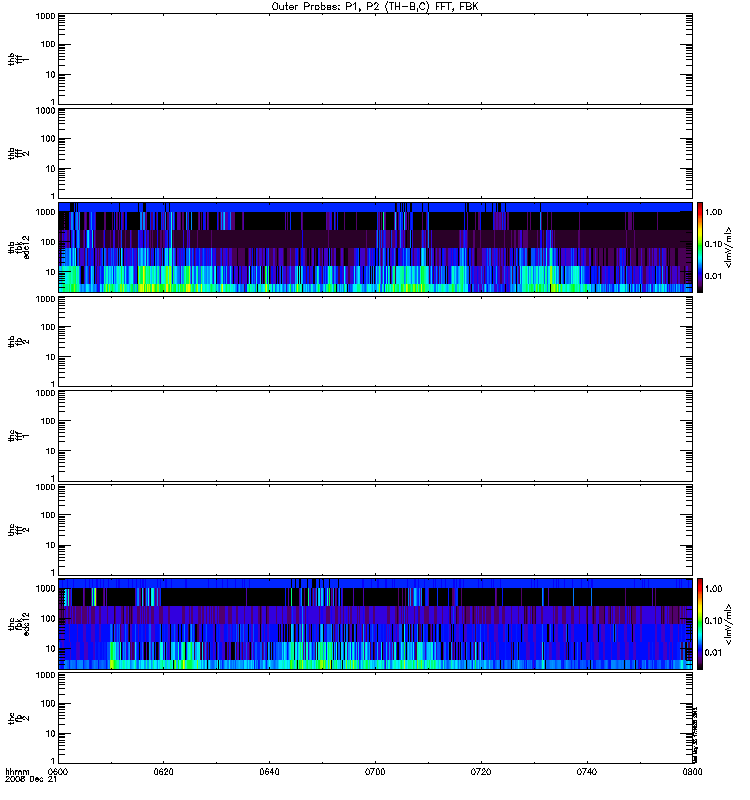Click the '<|mV/m|>' units label beside the thb color bar
This screenshot has width=750, height=800.
point(729,247)
